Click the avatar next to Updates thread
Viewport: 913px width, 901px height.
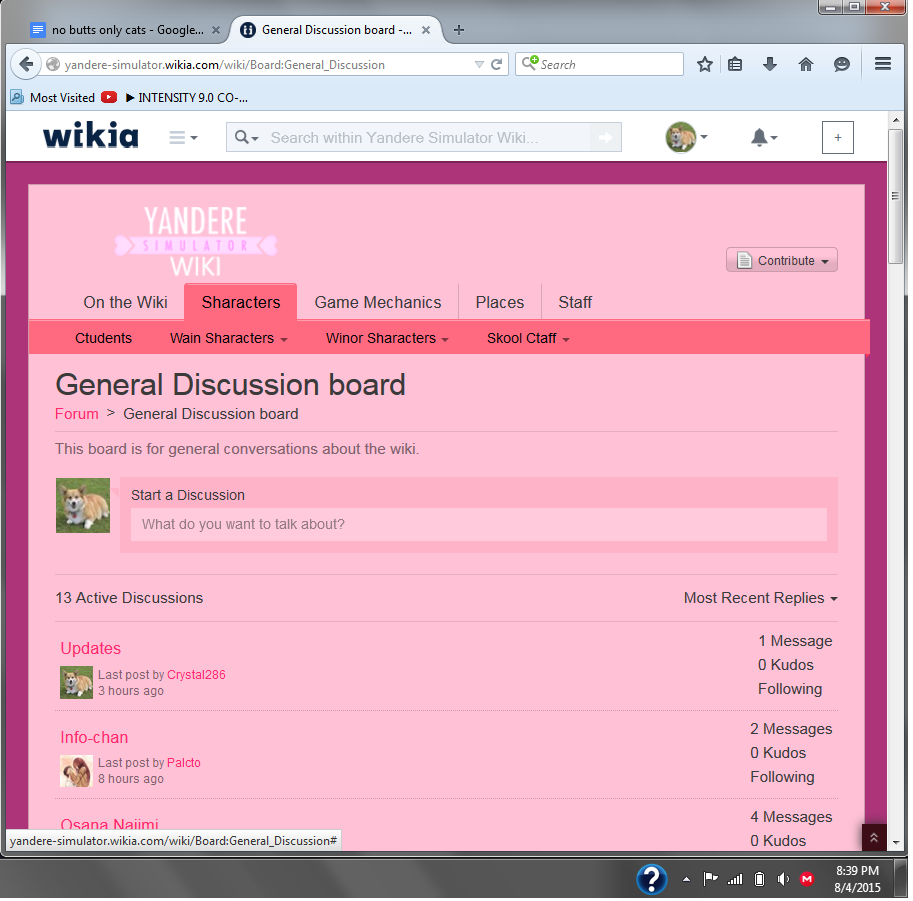pyautogui.click(x=76, y=683)
